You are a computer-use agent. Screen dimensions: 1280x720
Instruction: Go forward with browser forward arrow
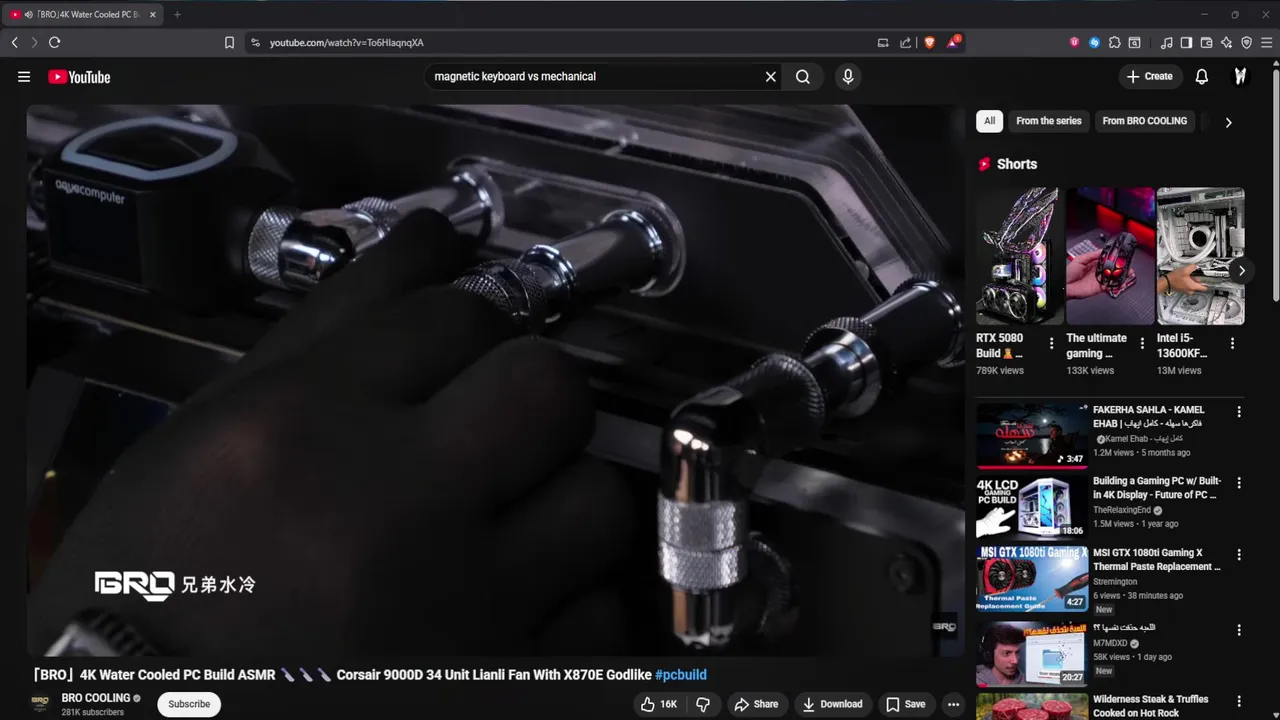(x=34, y=43)
